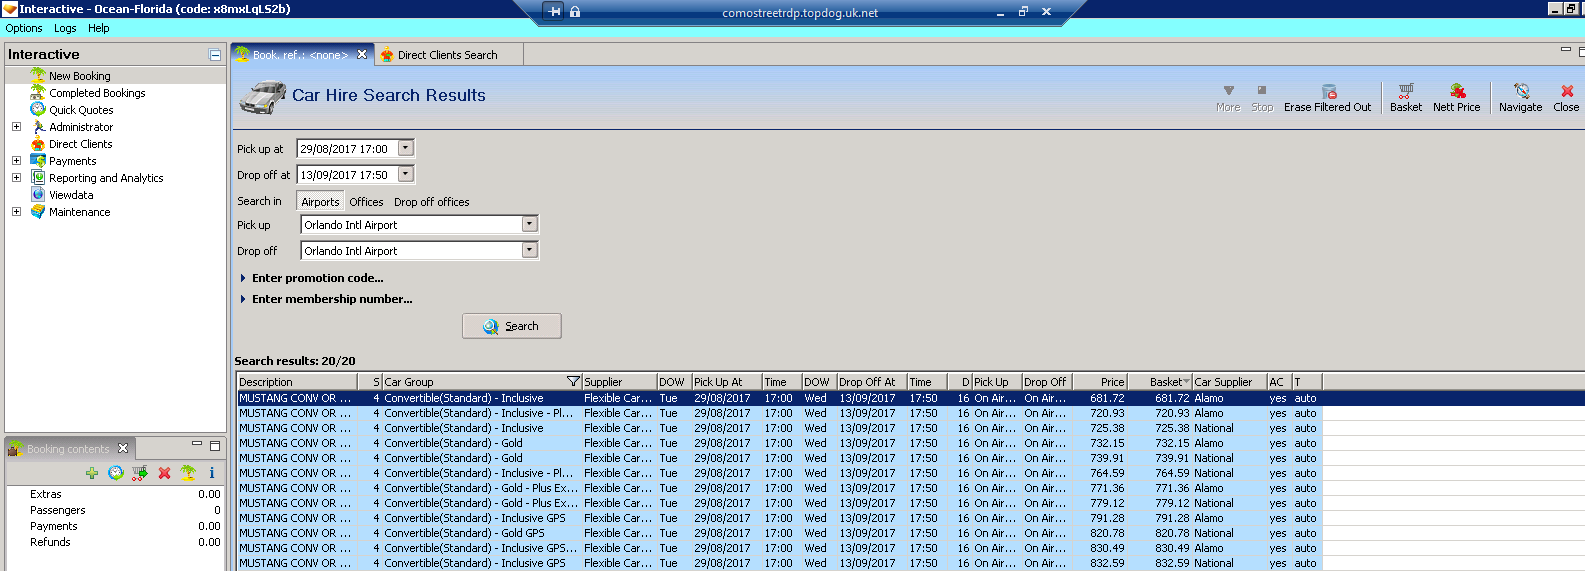This screenshot has height=571, width=1585.
Task: Switch to the Direct Clients Search tab
Action: click(447, 55)
